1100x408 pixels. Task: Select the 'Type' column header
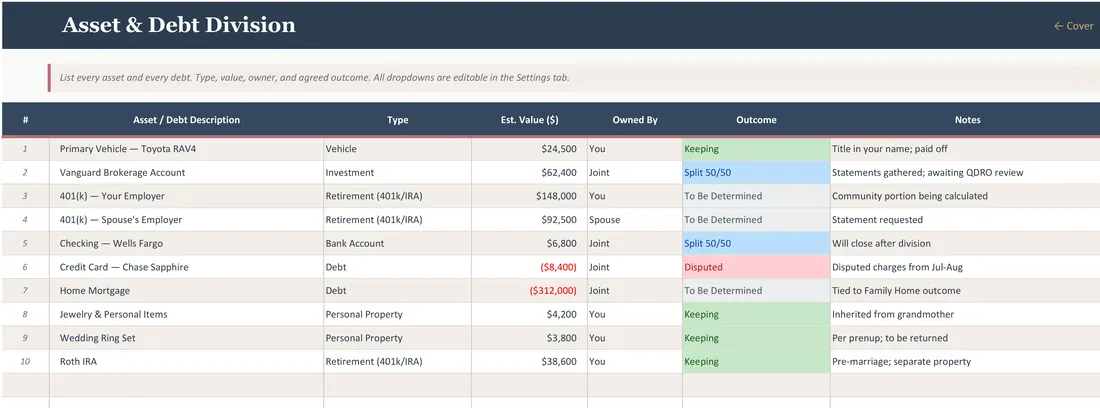click(x=397, y=120)
